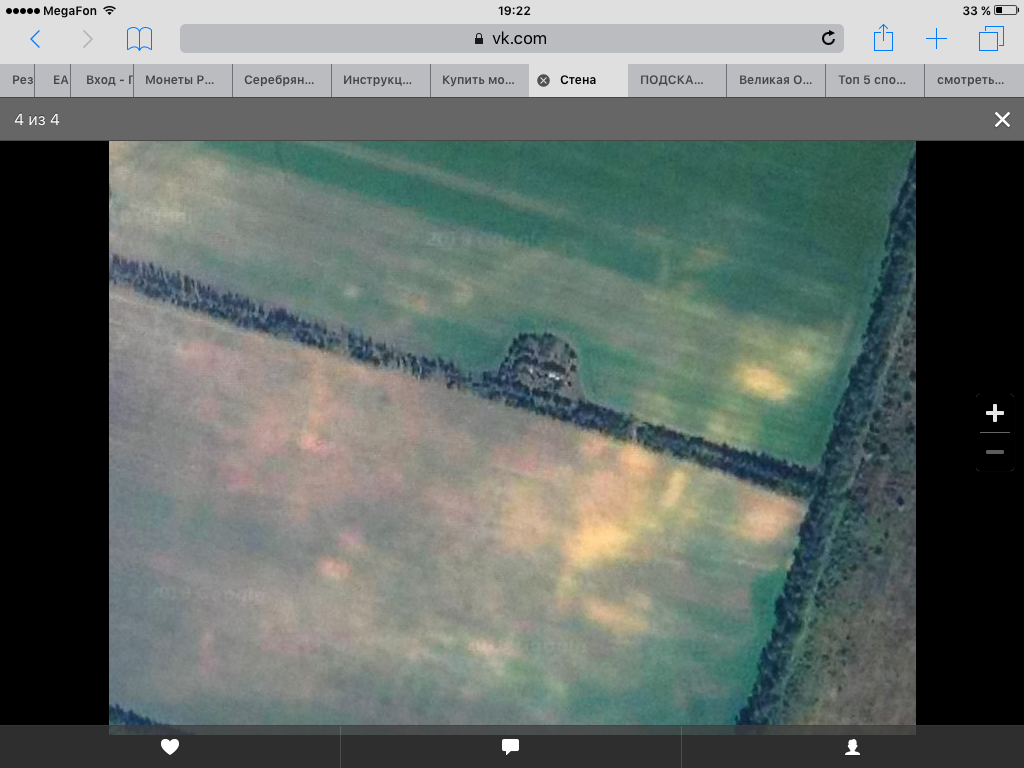Zoom in with the plus button
Screen dimensions: 1024x768
994,413
